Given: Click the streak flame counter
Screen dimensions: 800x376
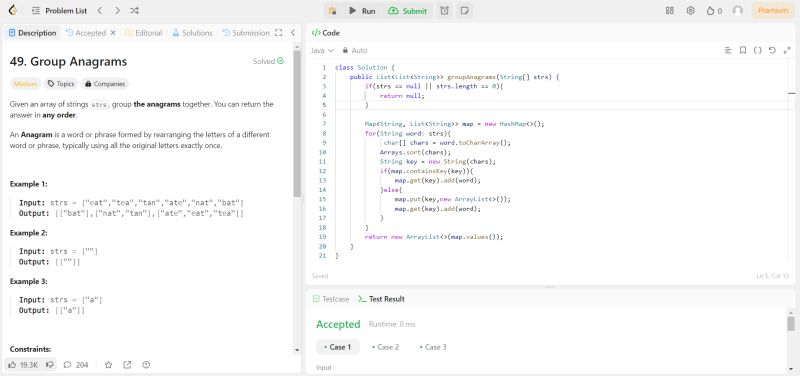Looking at the screenshot, I should pos(714,11).
